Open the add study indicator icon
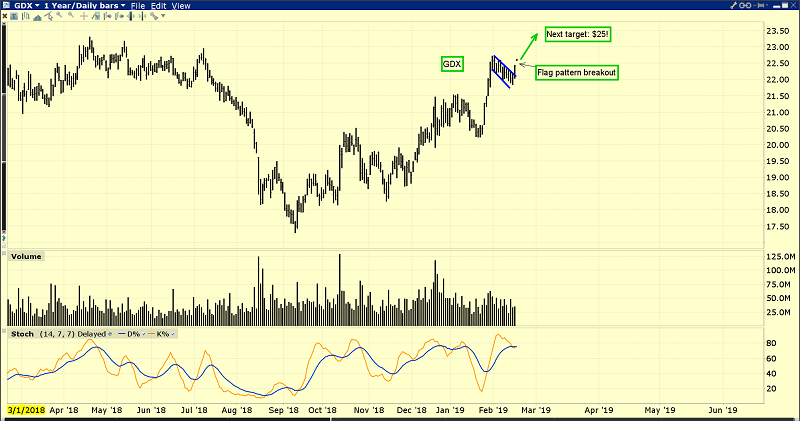Viewport: 800px width, 421px height. (96, 16)
